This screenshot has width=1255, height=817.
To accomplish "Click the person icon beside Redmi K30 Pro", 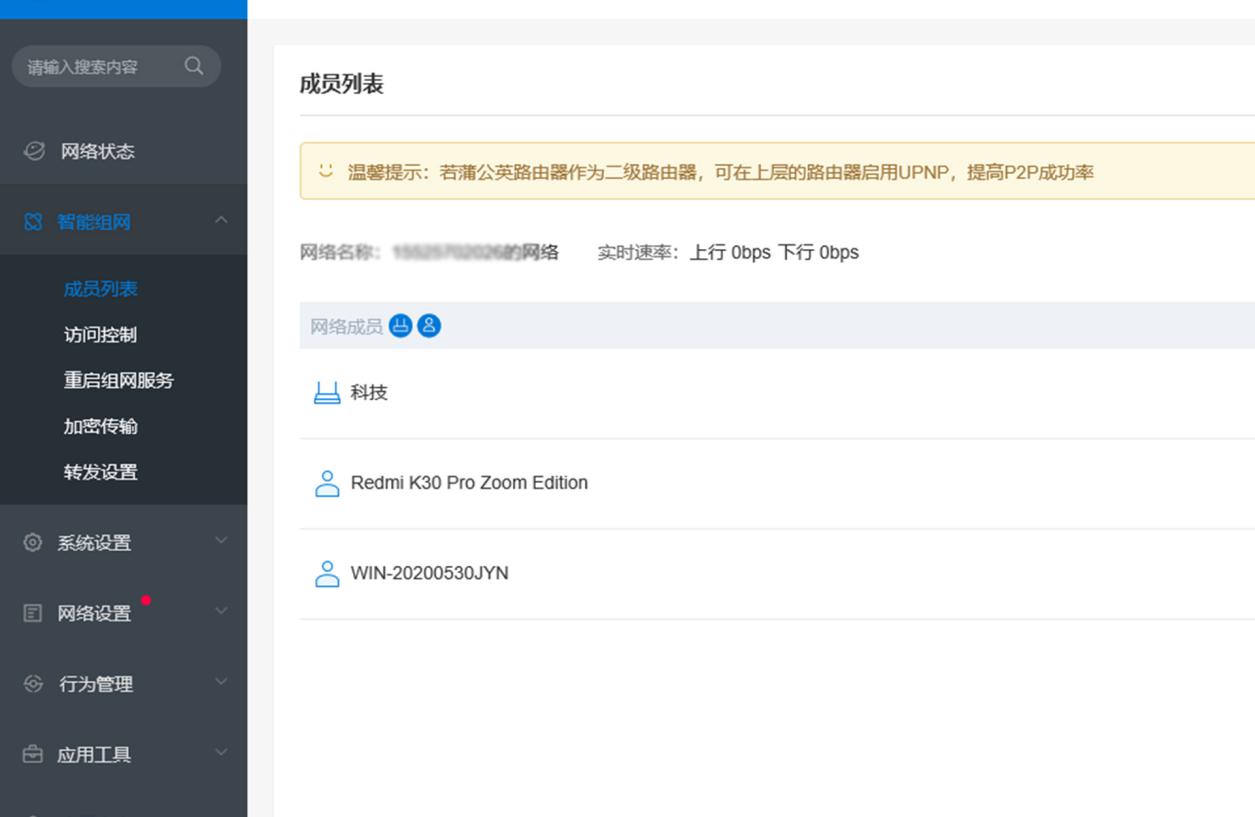I will click(x=326, y=482).
